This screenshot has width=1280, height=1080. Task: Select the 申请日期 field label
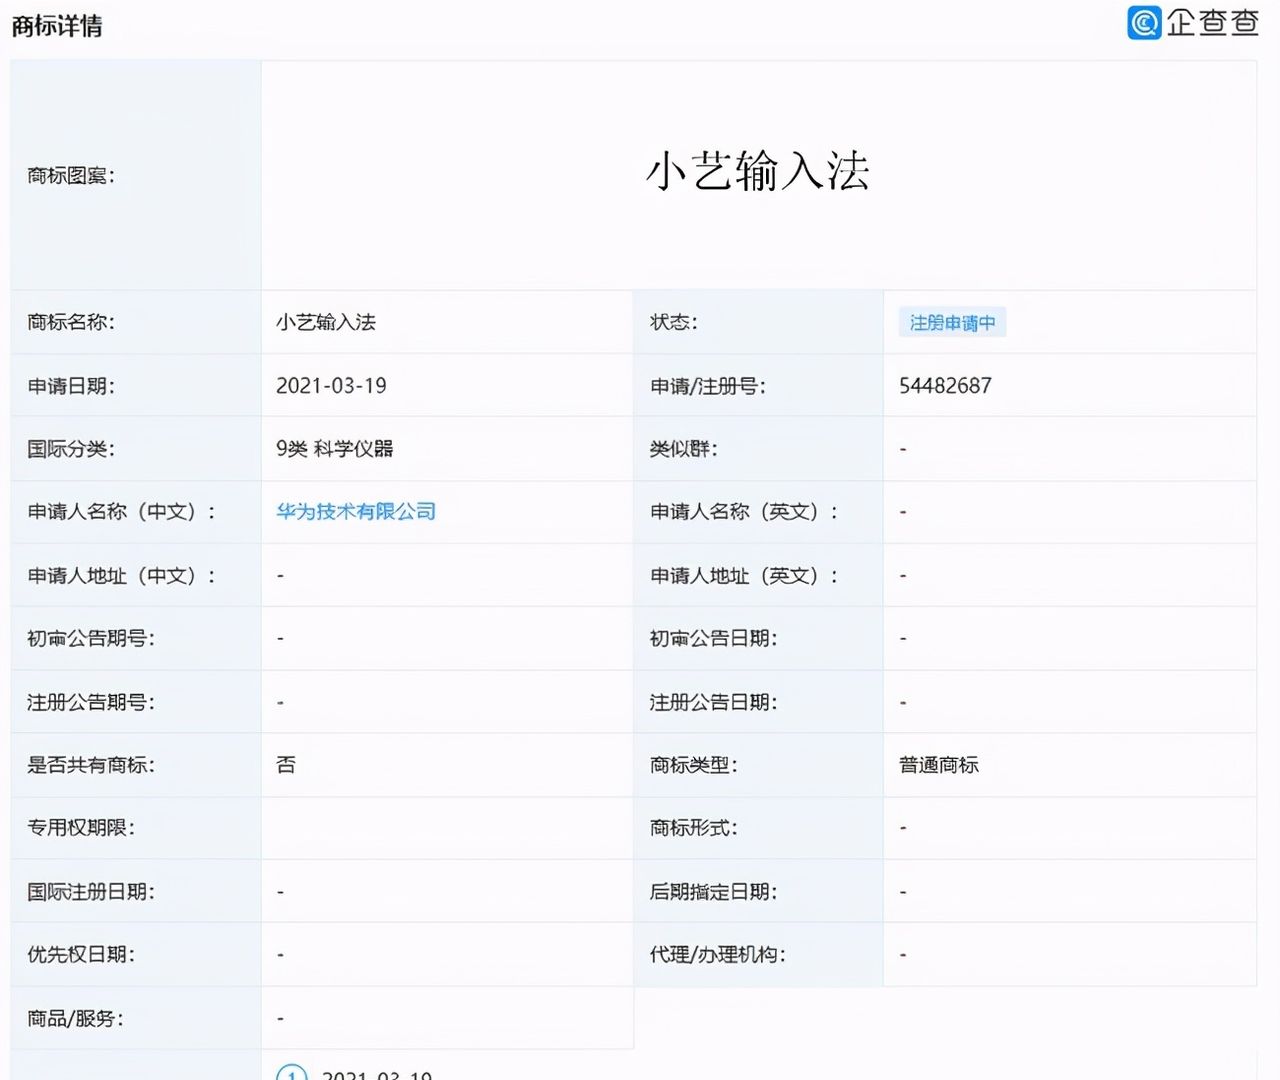[70, 386]
